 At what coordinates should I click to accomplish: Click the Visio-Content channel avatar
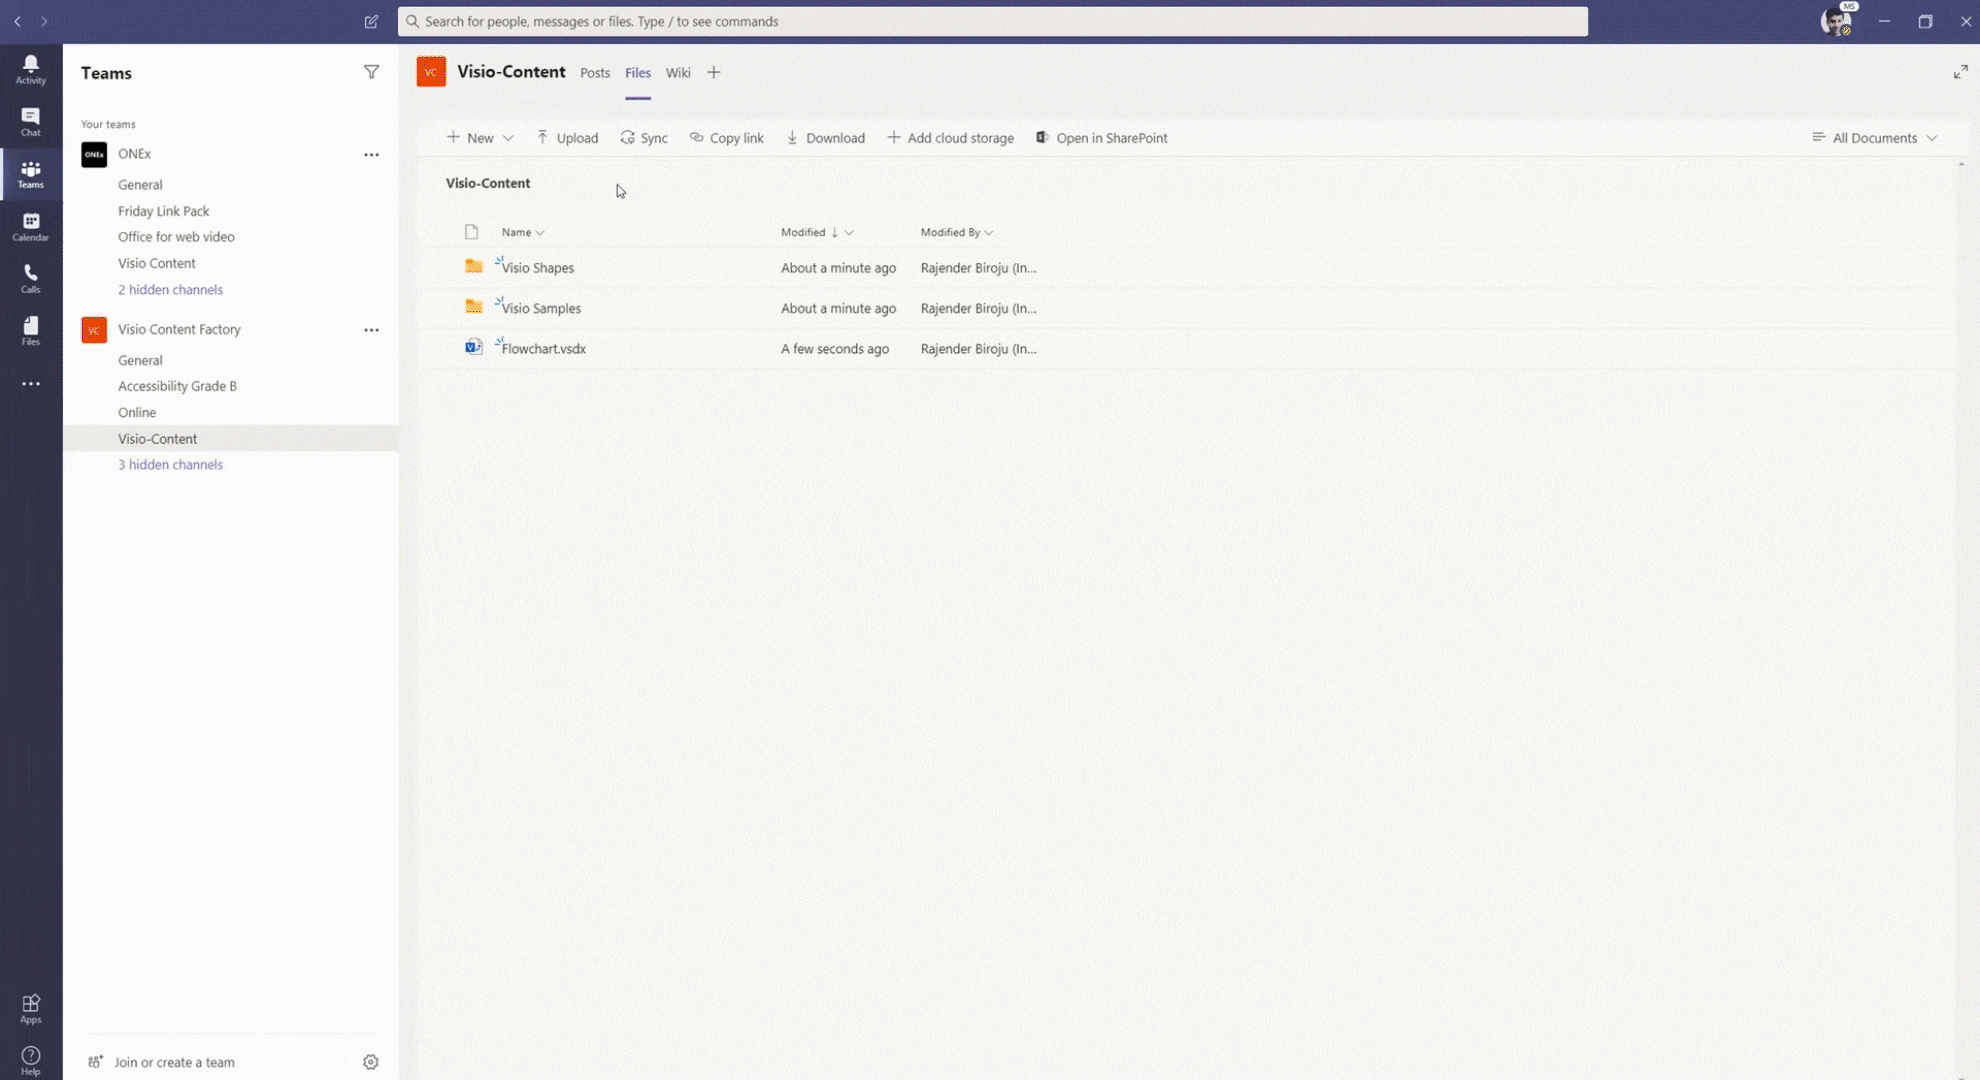tap(431, 72)
